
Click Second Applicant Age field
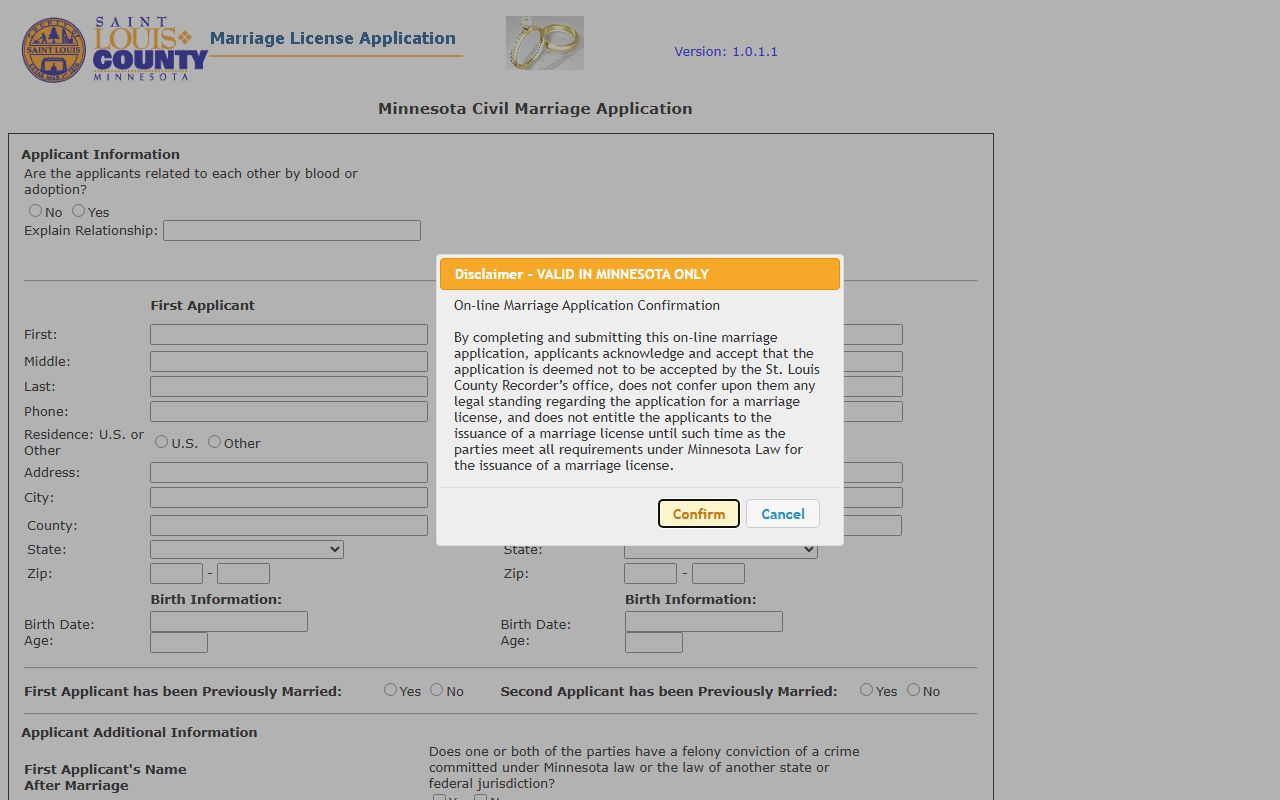(x=654, y=643)
